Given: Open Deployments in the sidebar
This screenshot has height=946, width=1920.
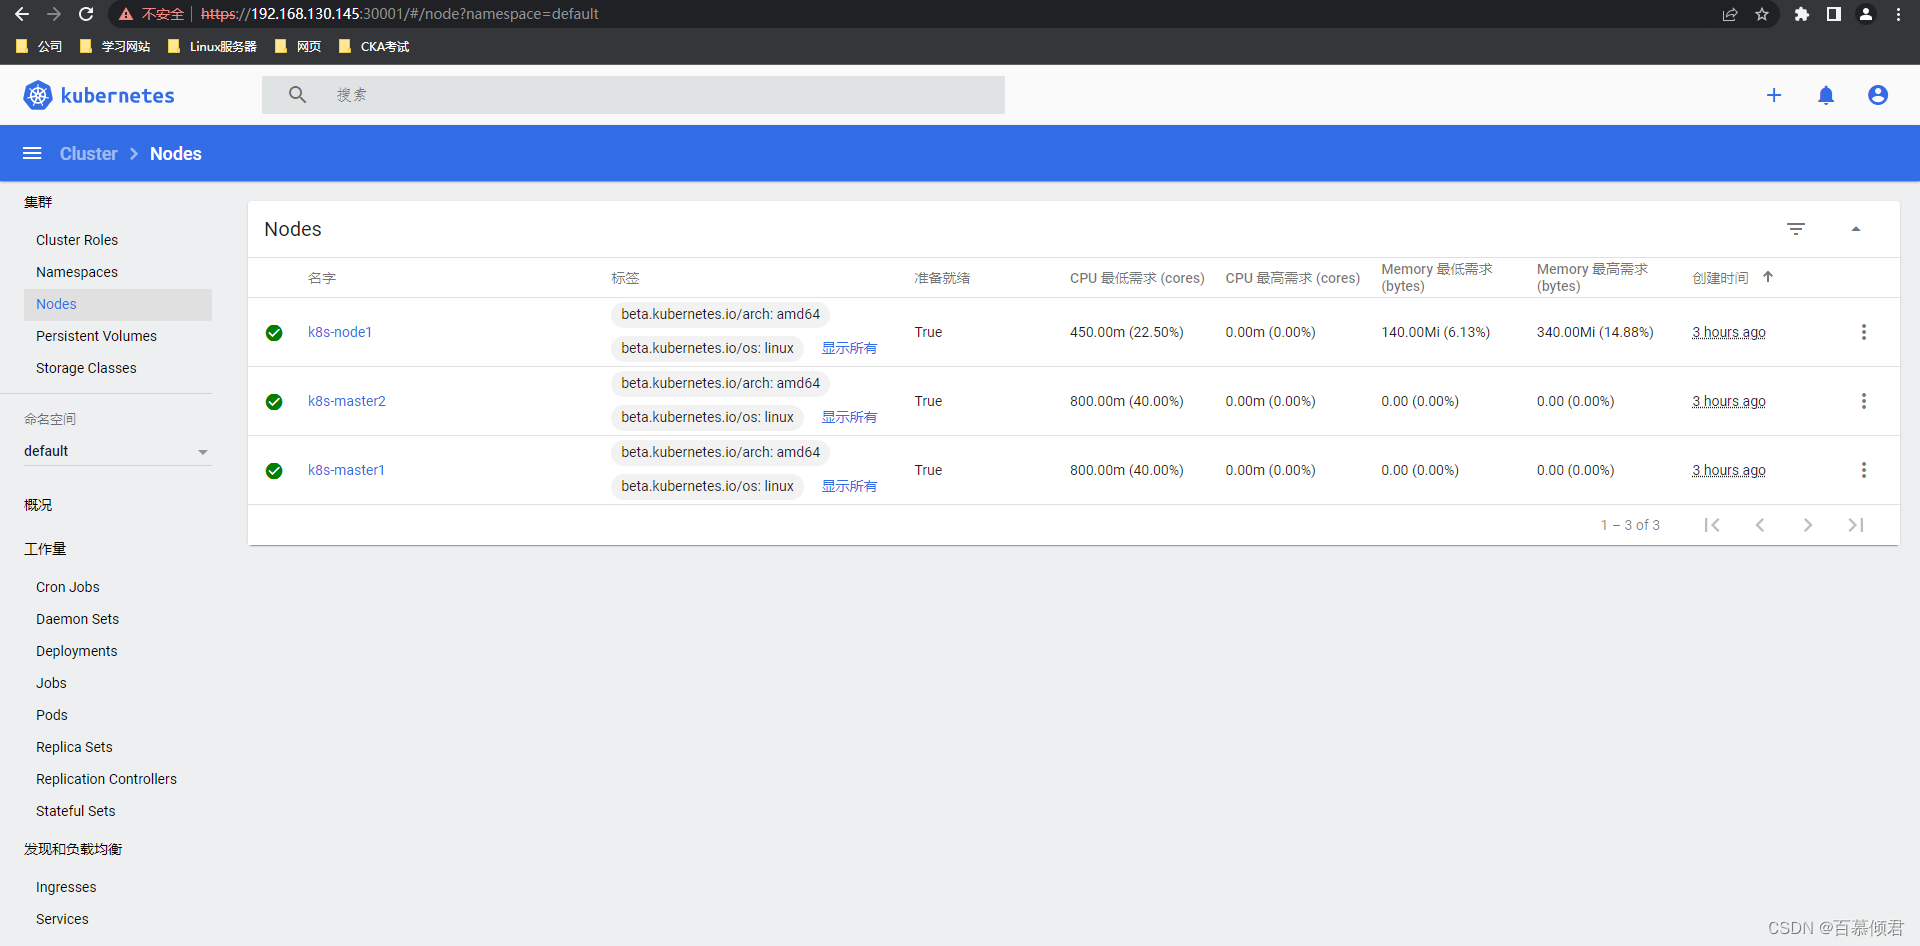Looking at the screenshot, I should click(x=76, y=651).
